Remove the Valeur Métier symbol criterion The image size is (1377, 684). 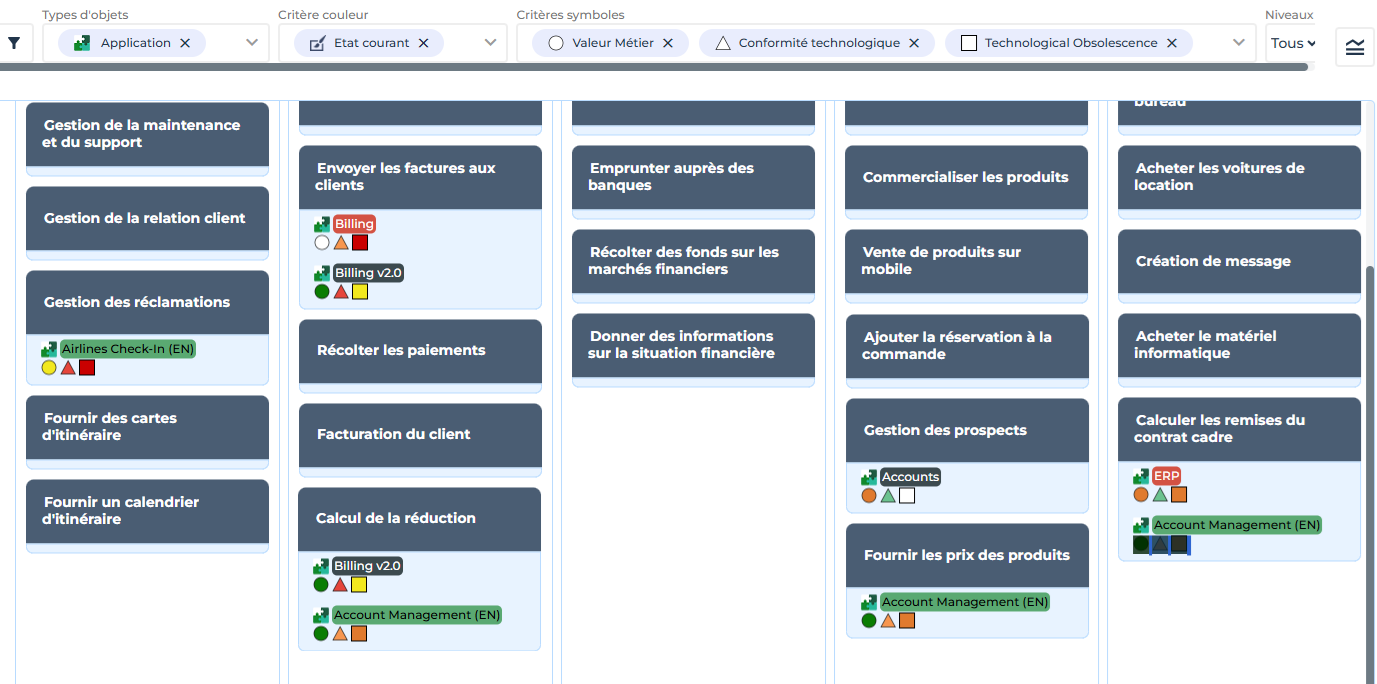668,43
